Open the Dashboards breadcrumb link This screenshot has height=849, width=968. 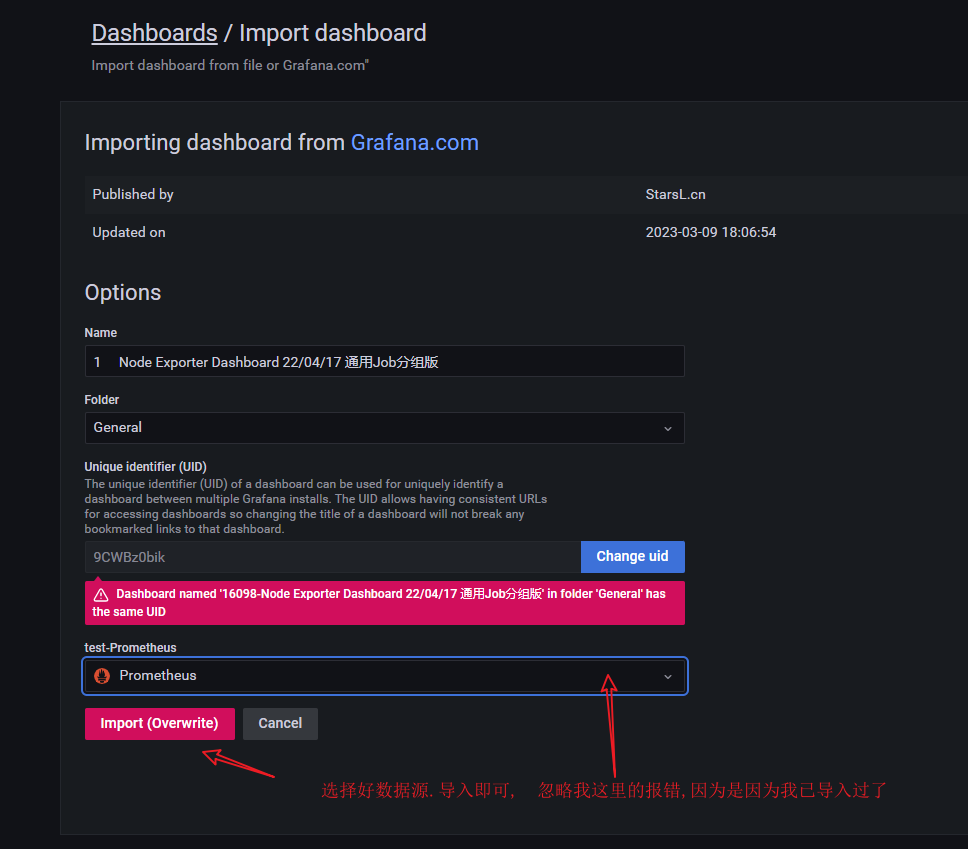click(154, 33)
